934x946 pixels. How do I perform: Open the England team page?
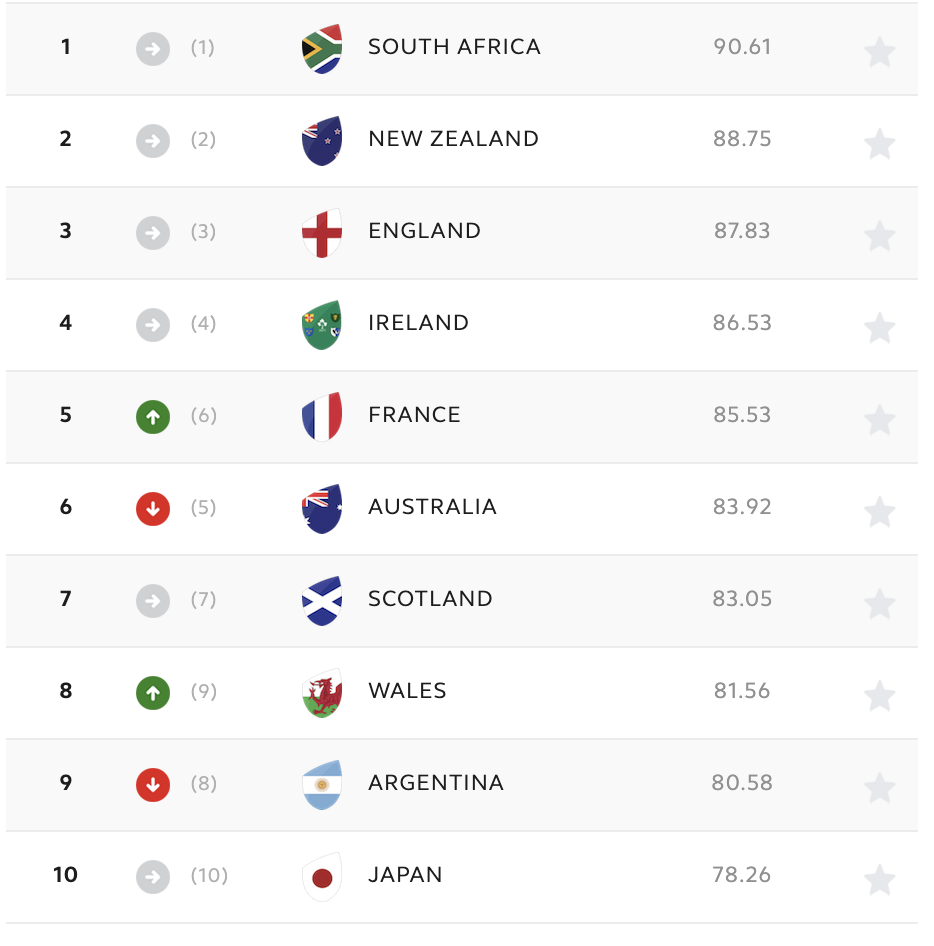[x=424, y=231]
